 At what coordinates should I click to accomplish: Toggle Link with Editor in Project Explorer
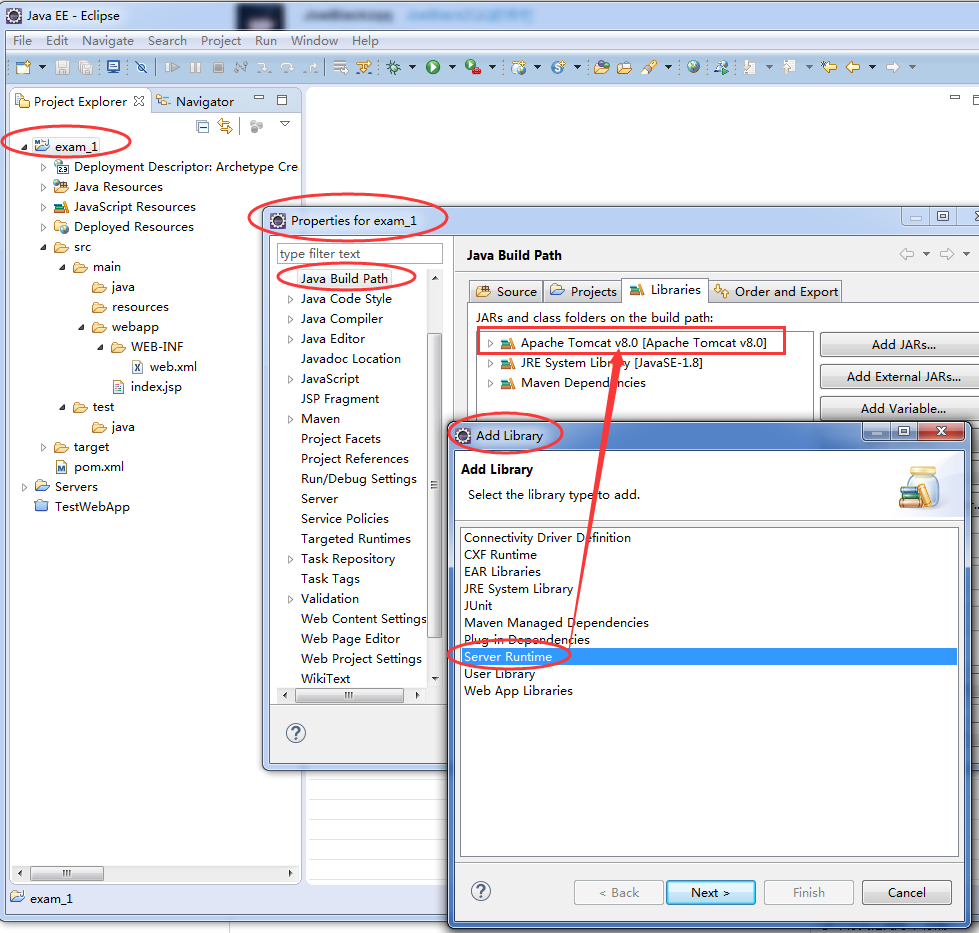click(x=225, y=126)
